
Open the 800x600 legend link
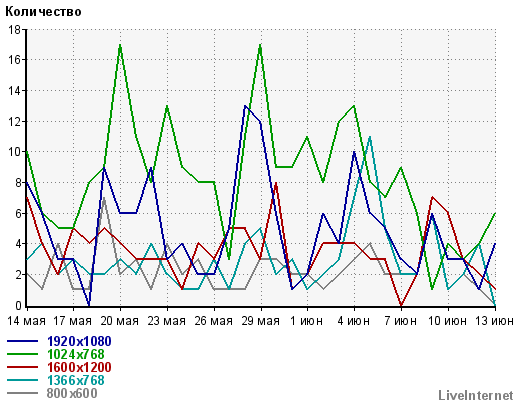72,393
